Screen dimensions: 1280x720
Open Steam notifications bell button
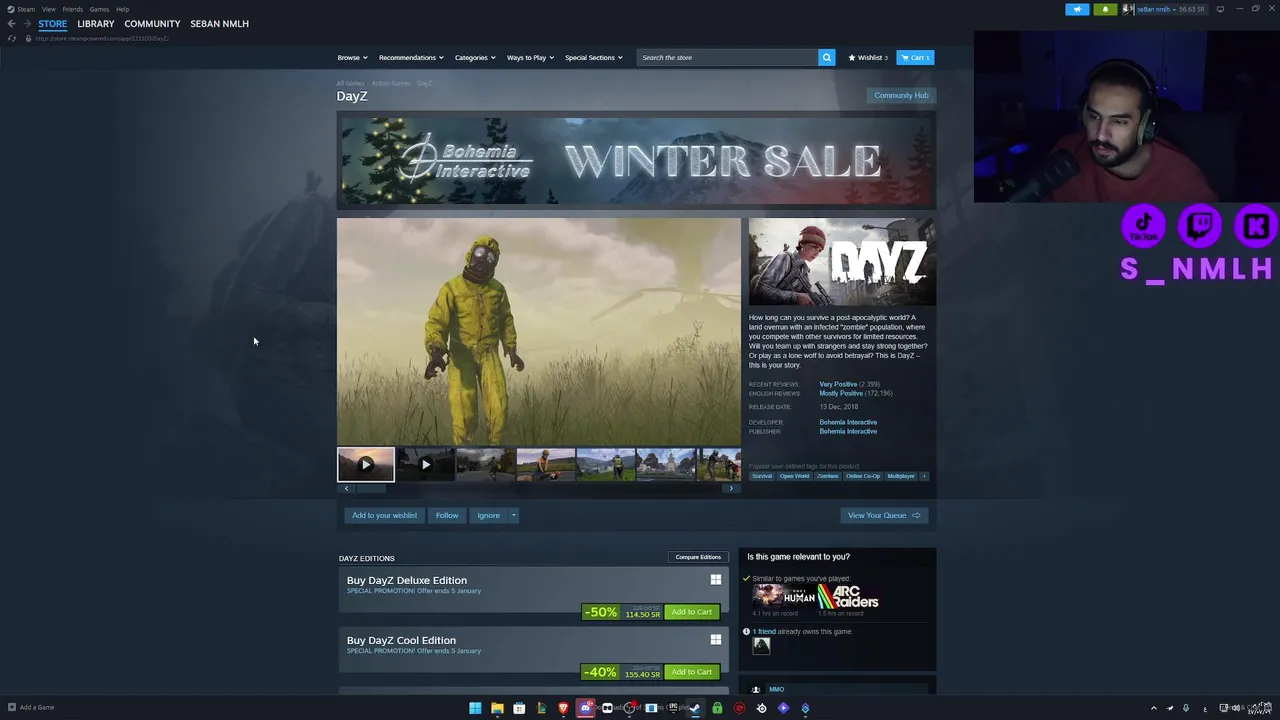pyautogui.click(x=1105, y=9)
